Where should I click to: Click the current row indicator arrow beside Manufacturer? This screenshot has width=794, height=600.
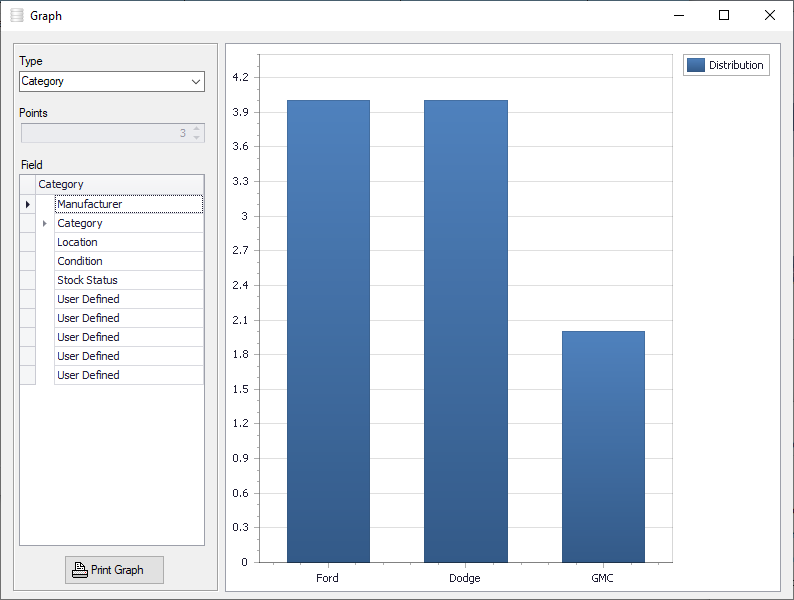pyautogui.click(x=28, y=204)
